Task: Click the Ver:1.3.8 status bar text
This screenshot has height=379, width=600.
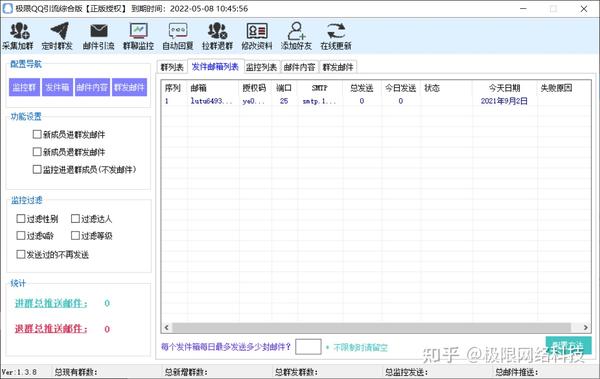Action: coord(19,372)
